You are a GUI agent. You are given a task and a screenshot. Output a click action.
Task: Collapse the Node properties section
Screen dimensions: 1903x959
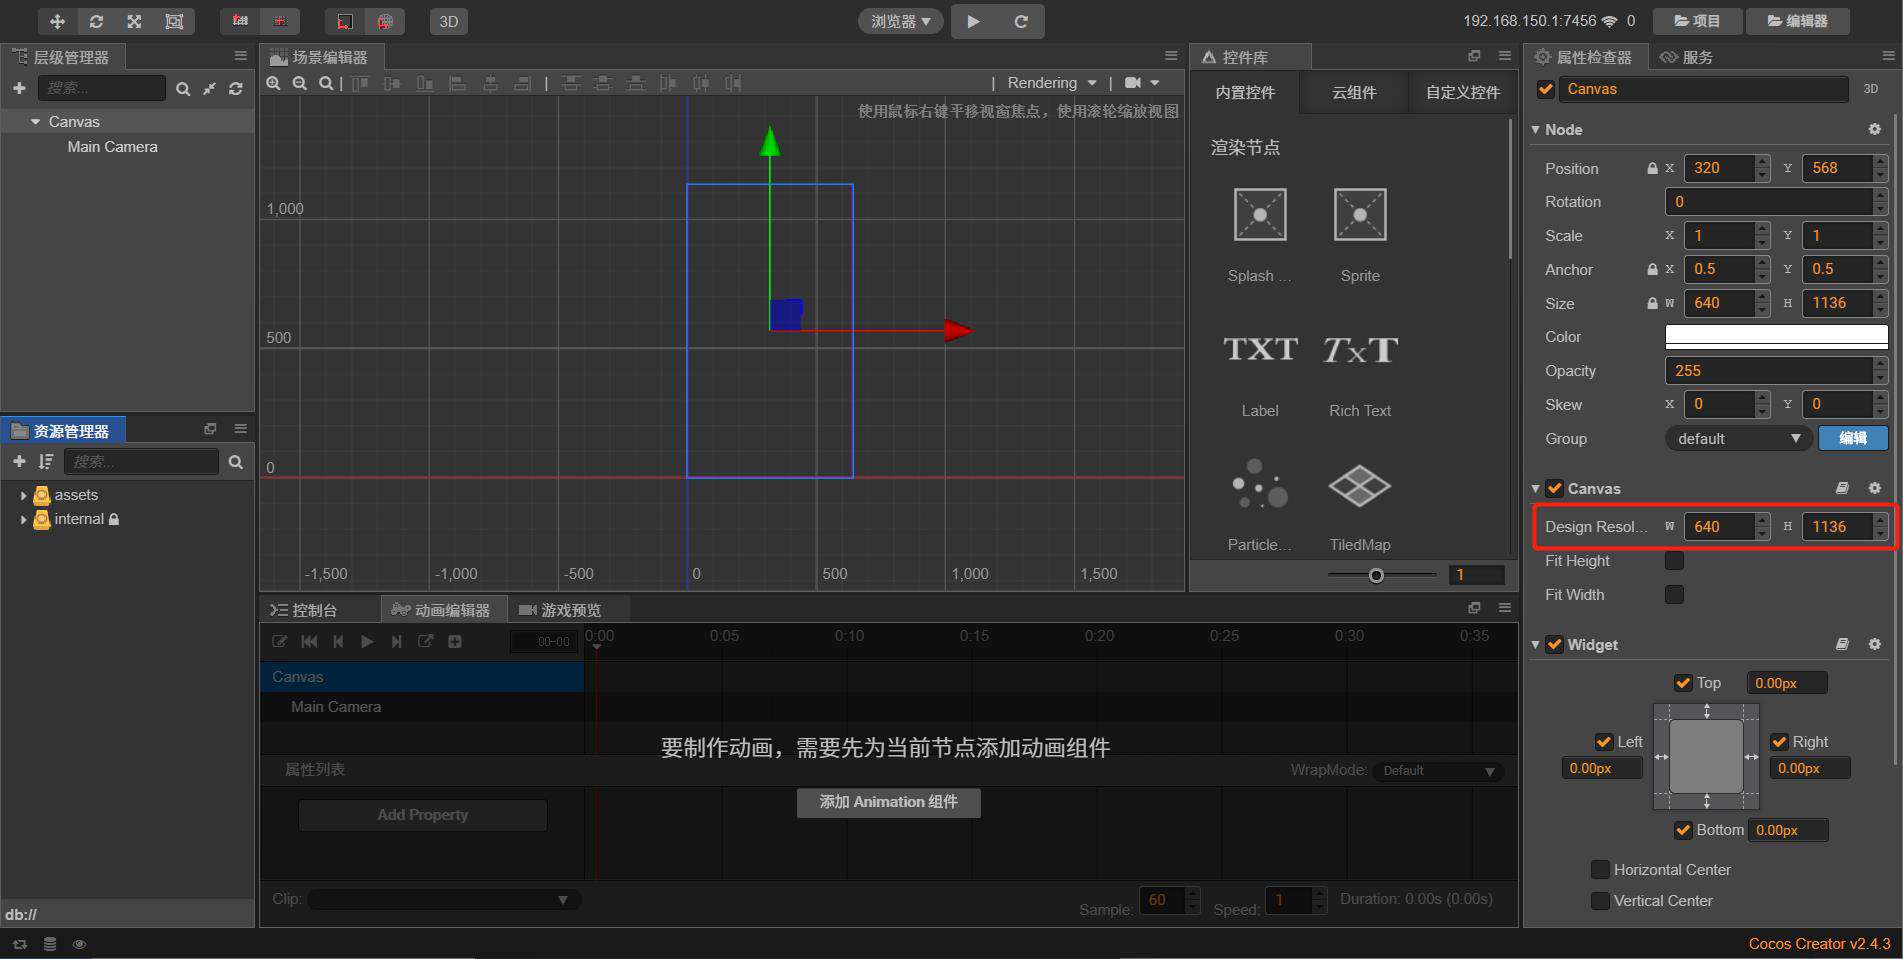pos(1536,130)
